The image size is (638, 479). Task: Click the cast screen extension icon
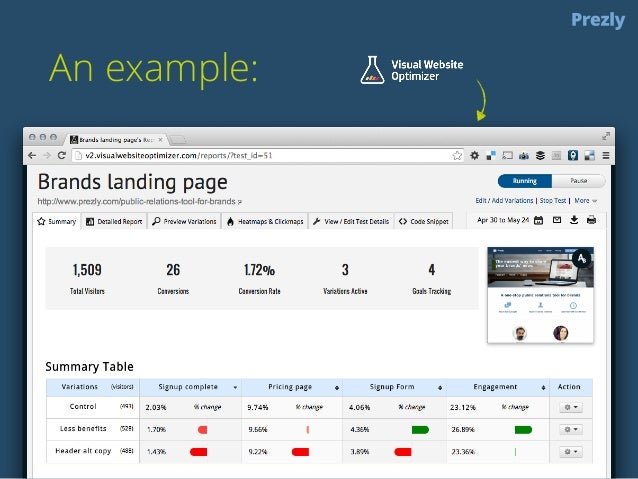[507, 155]
